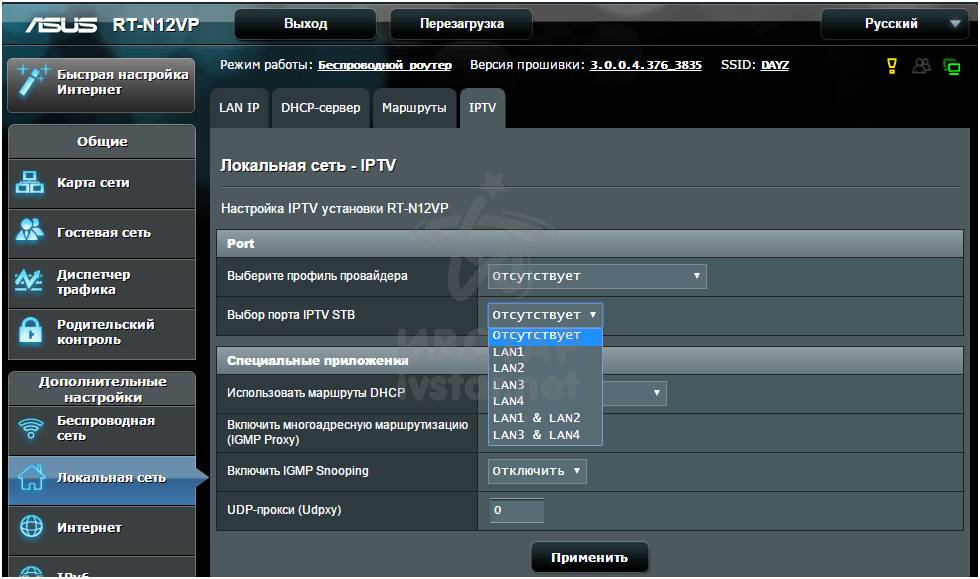
Task: Open firmware version 3.0.0.4.376_3835 link
Action: pyautogui.click(x=646, y=66)
